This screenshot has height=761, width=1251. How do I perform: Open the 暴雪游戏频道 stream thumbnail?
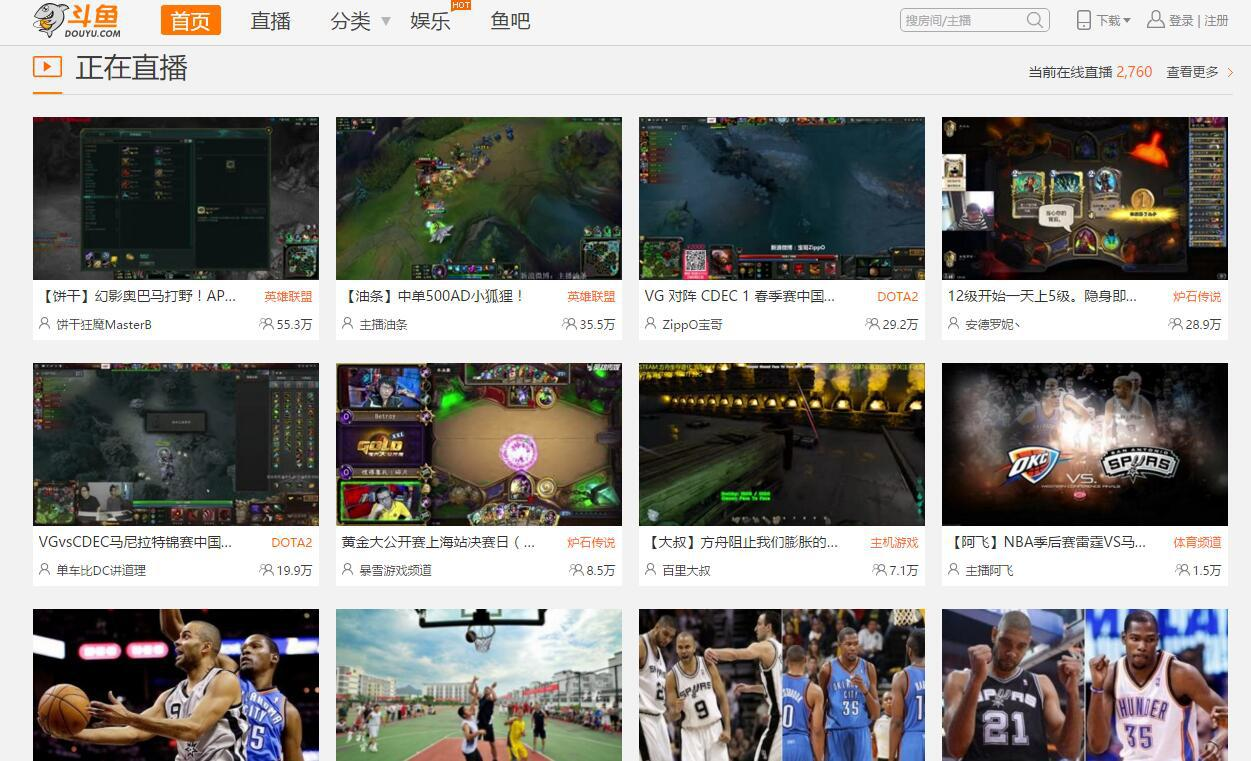click(x=479, y=444)
